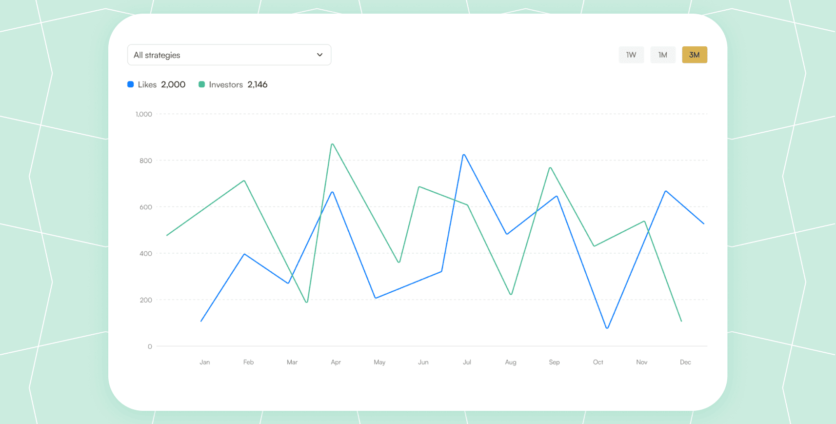
Task: Click the blue line peak at Jul
Action: tap(464, 155)
